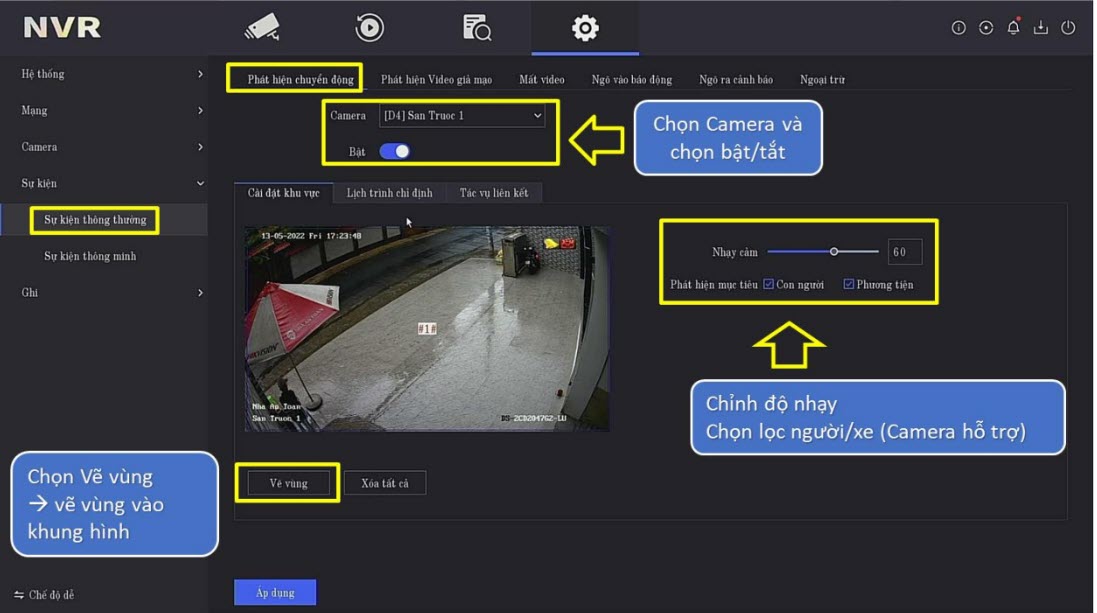The width and height of the screenshot is (1097, 613).
Task: Expand the Mạng sidebar section
Action: coord(110,110)
